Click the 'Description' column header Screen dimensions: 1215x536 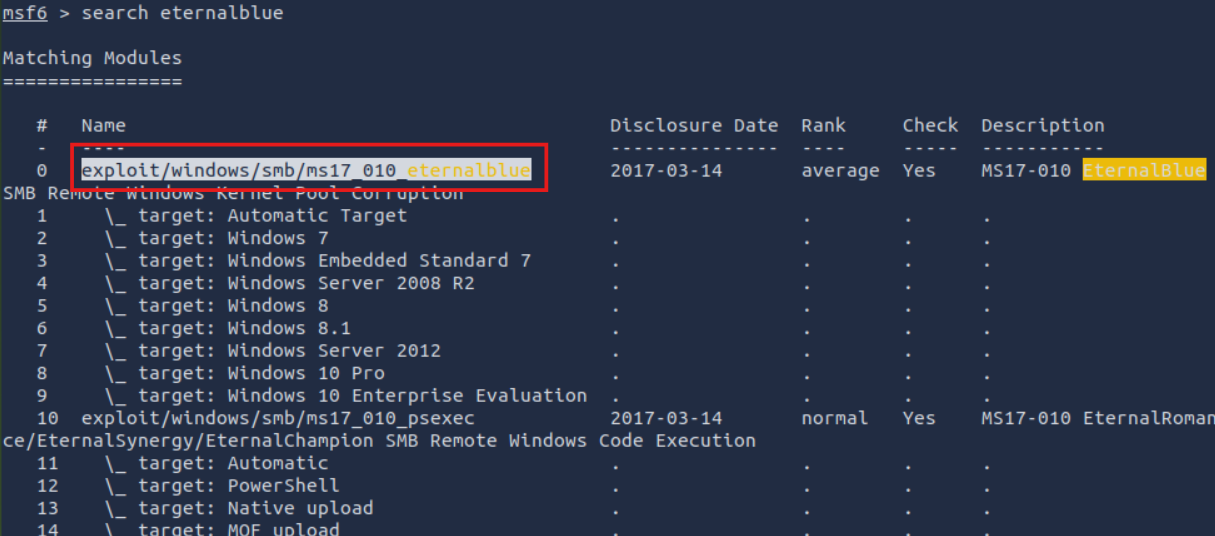[x=1043, y=126]
